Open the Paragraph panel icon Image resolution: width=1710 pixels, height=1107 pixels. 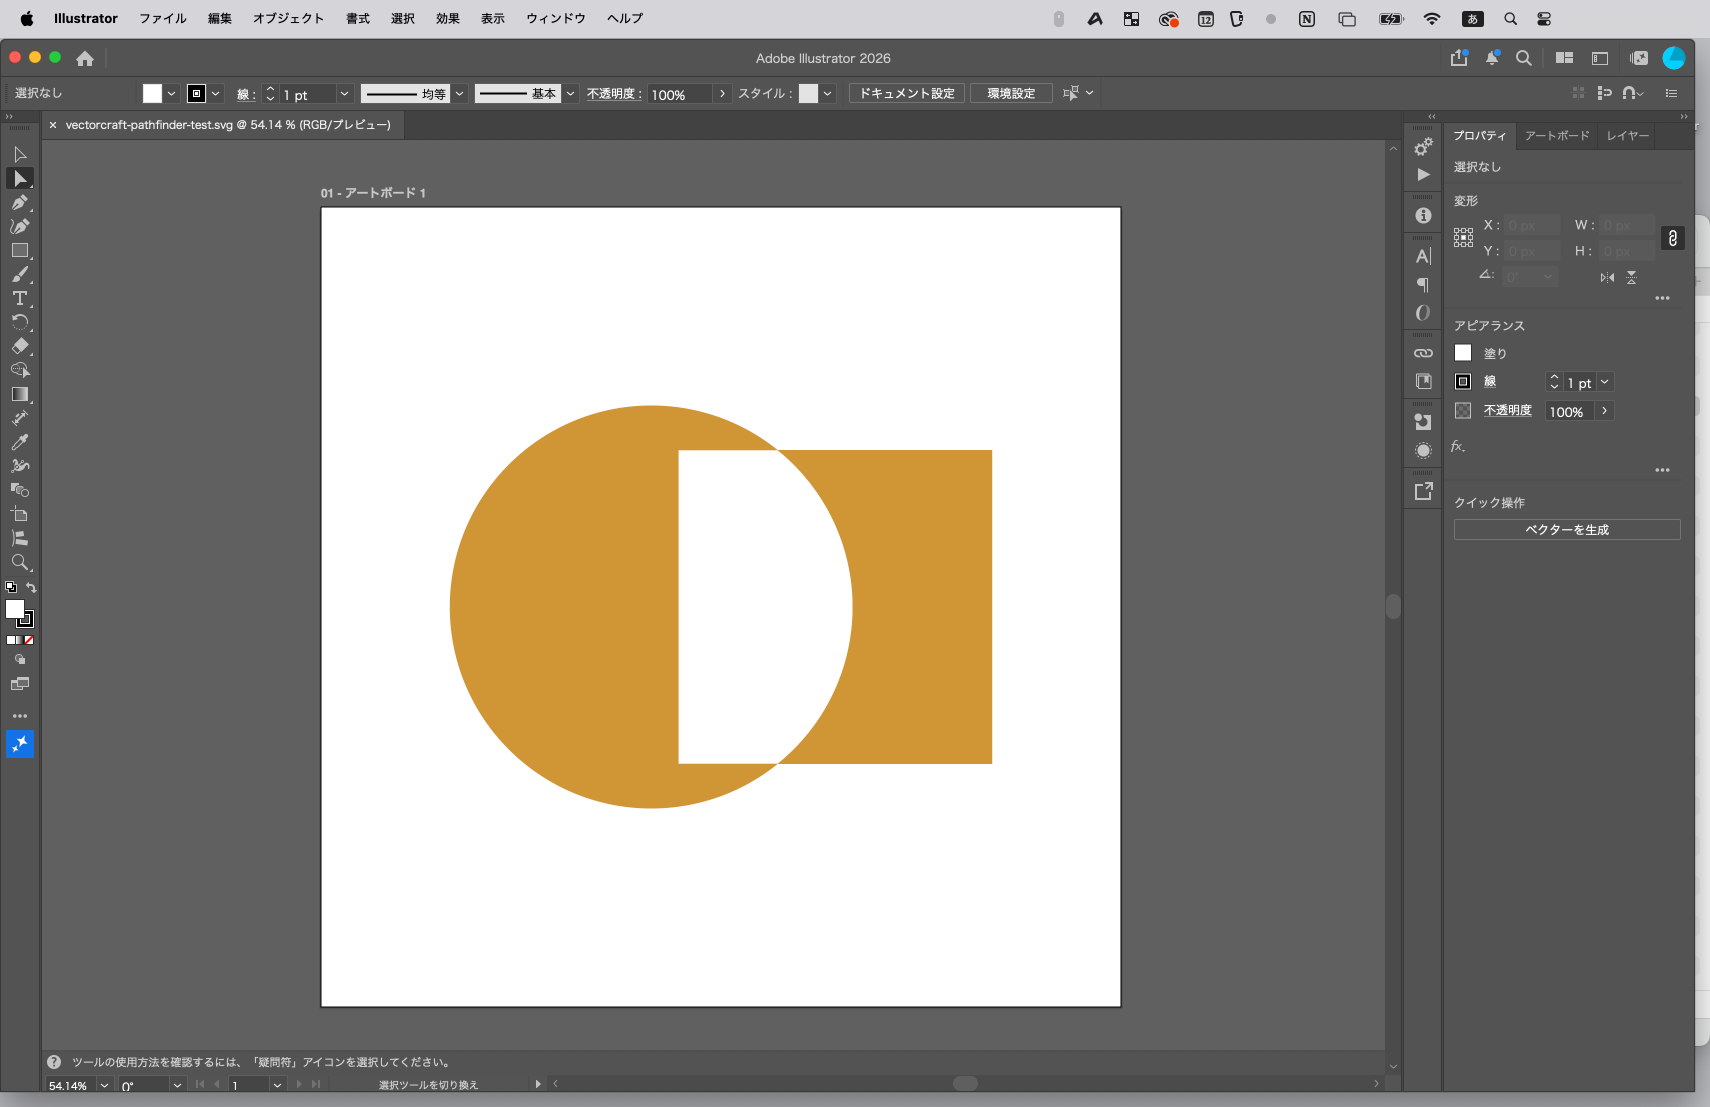tap(1423, 285)
